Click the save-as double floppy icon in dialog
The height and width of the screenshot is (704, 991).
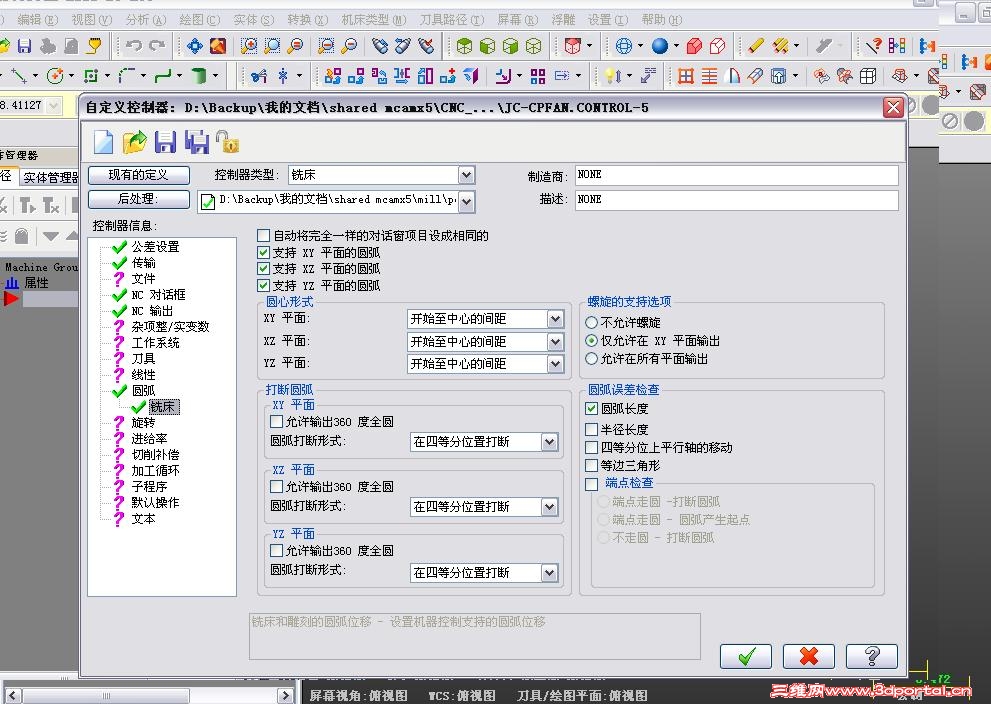pyautogui.click(x=197, y=142)
